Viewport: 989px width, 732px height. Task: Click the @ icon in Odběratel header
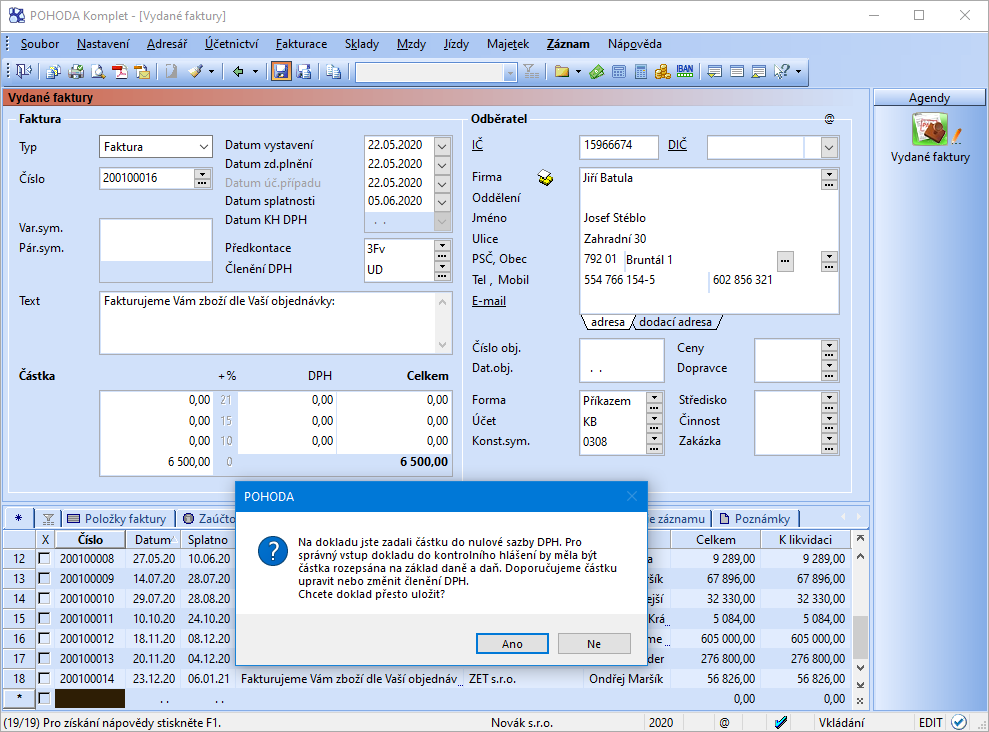pos(829,119)
